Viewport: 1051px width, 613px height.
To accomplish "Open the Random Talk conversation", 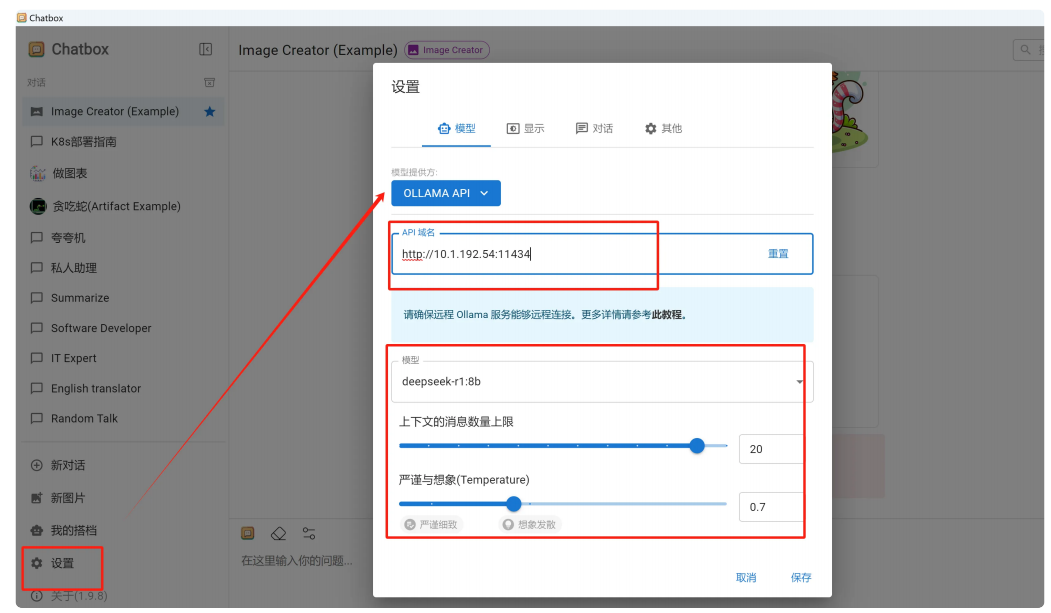I will (123, 418).
